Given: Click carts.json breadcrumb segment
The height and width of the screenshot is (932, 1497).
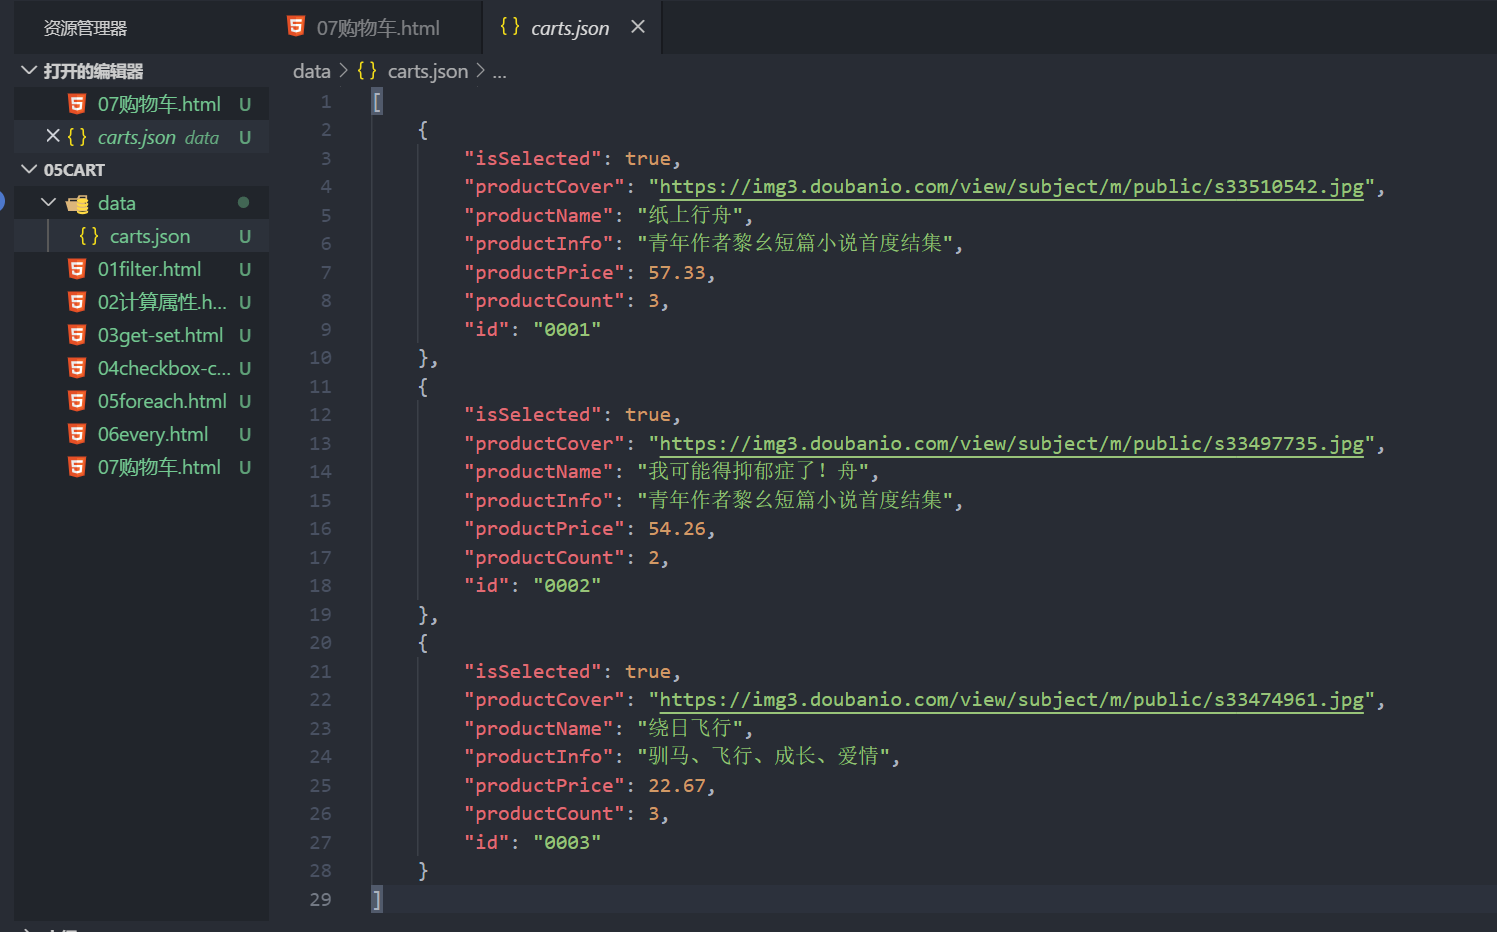Looking at the screenshot, I should (427, 71).
